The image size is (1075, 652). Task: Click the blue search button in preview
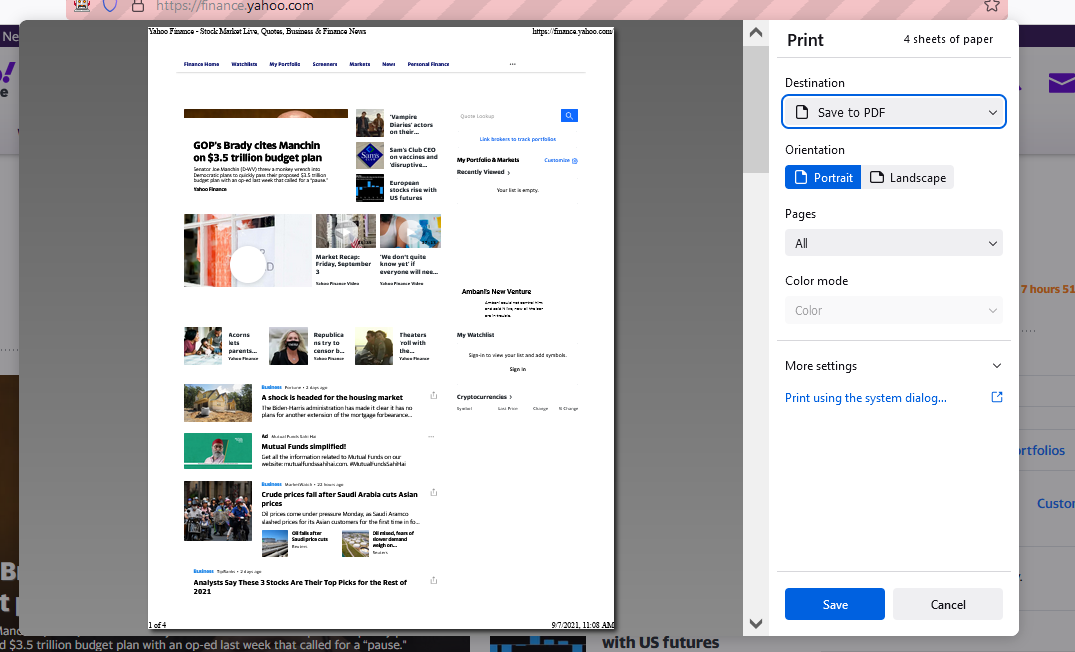tap(569, 116)
